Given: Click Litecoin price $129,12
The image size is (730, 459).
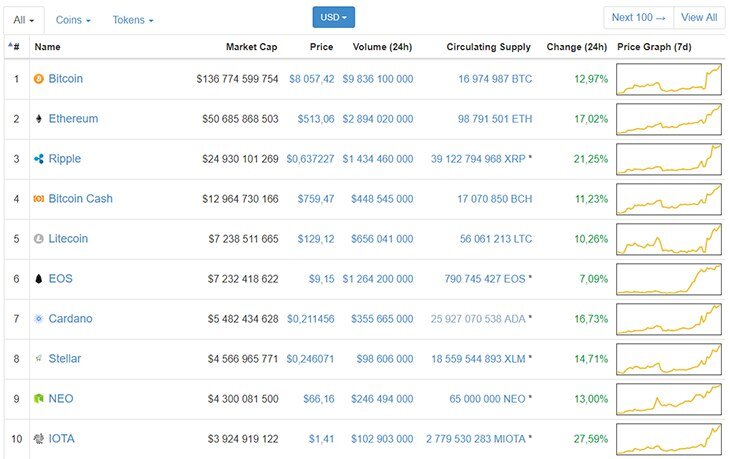Looking at the screenshot, I should (x=316, y=239).
